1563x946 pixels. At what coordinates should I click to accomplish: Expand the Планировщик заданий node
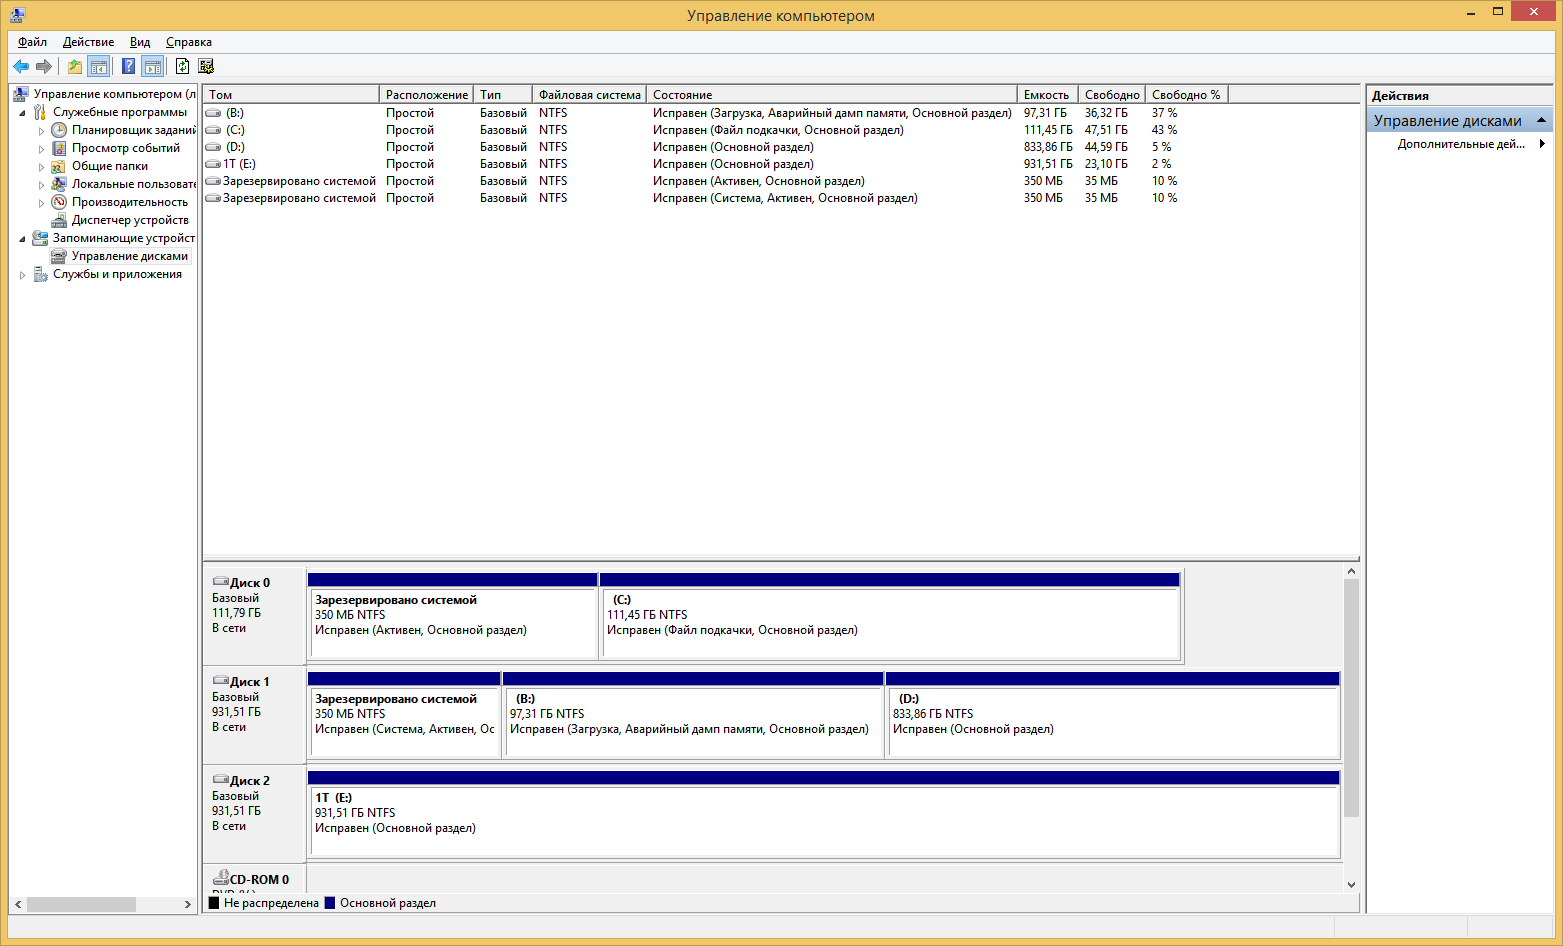(41, 131)
